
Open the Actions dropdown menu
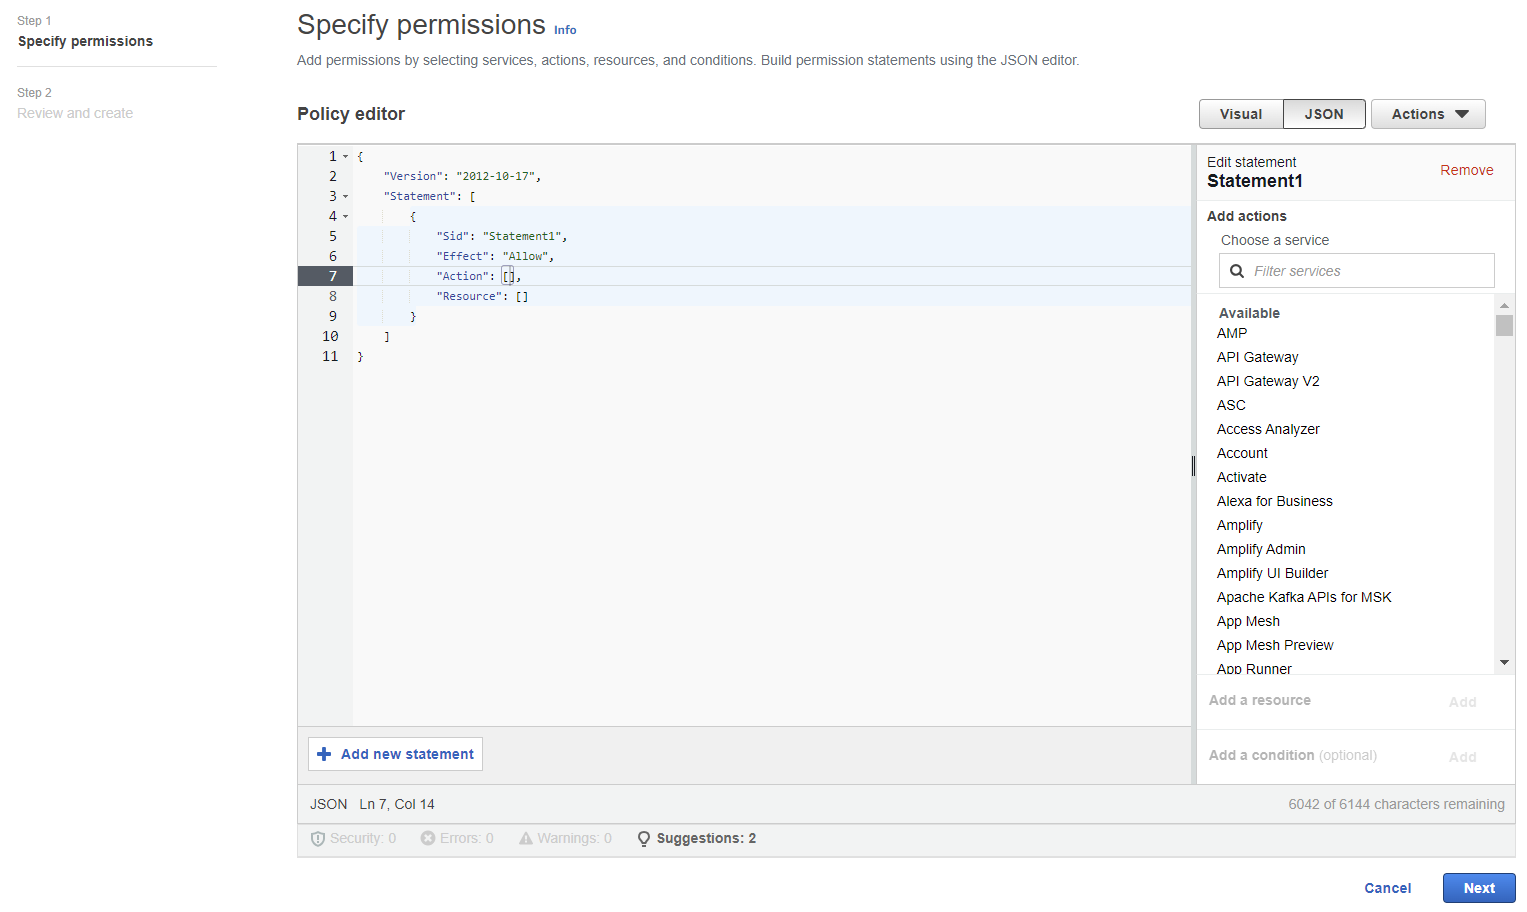coord(1428,114)
